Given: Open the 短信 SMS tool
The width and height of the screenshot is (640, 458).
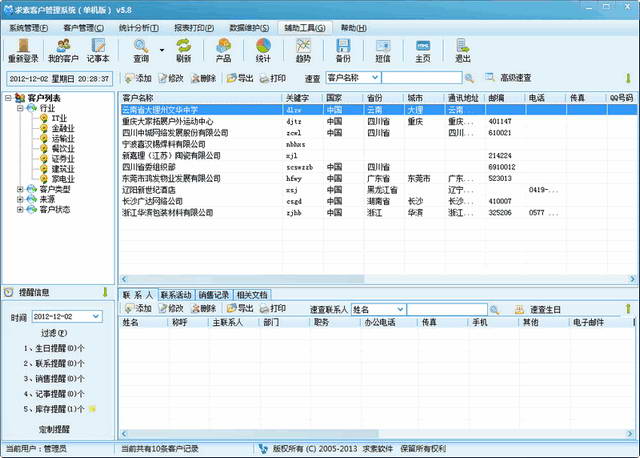Looking at the screenshot, I should 383,50.
